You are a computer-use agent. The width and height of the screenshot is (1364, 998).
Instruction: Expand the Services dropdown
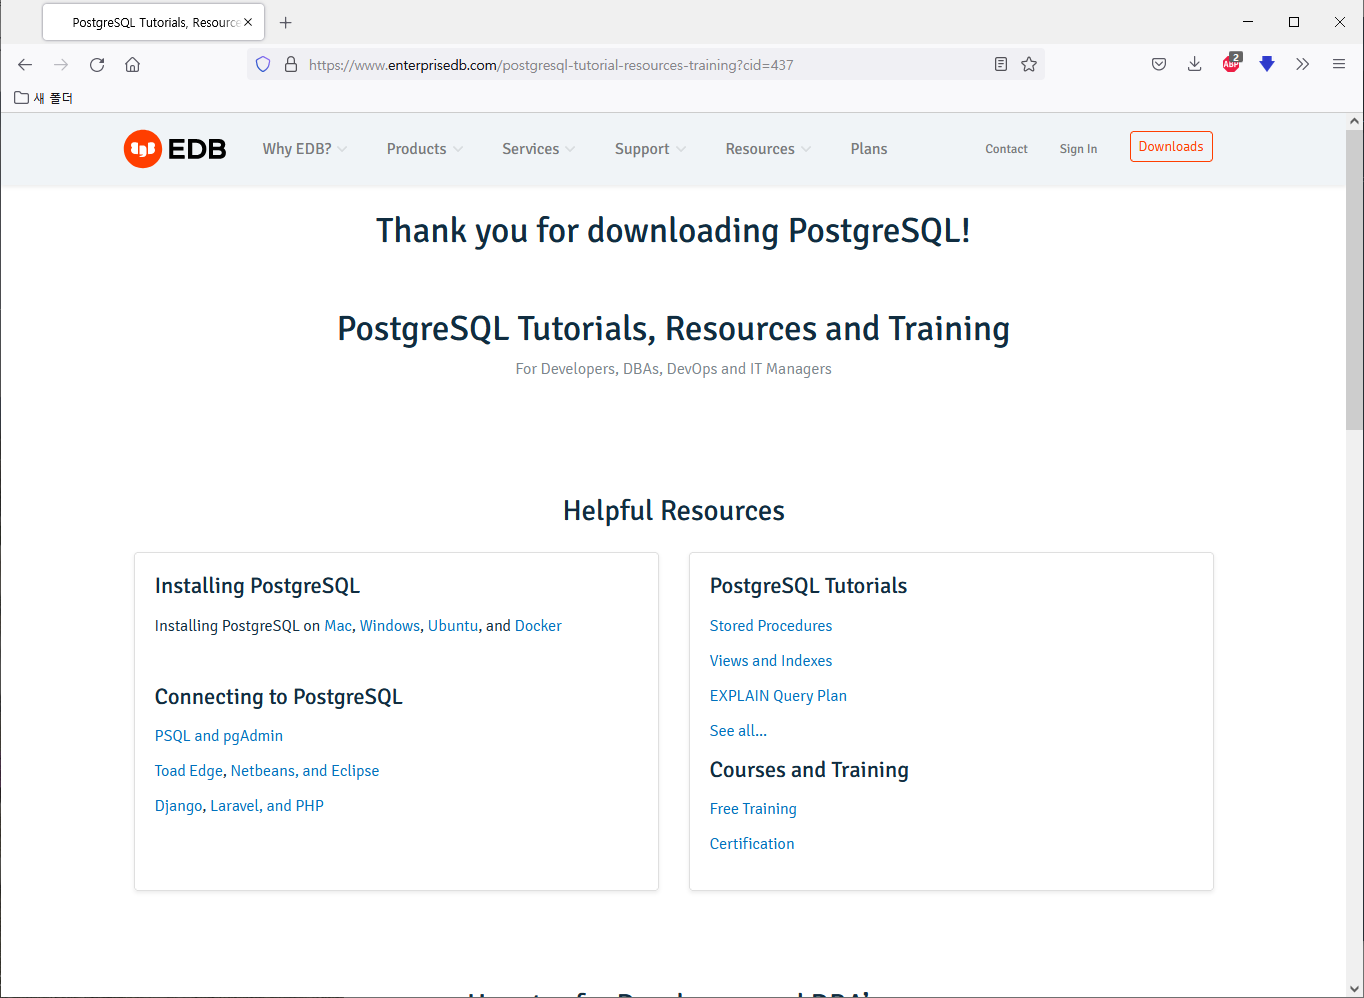pyautogui.click(x=539, y=149)
